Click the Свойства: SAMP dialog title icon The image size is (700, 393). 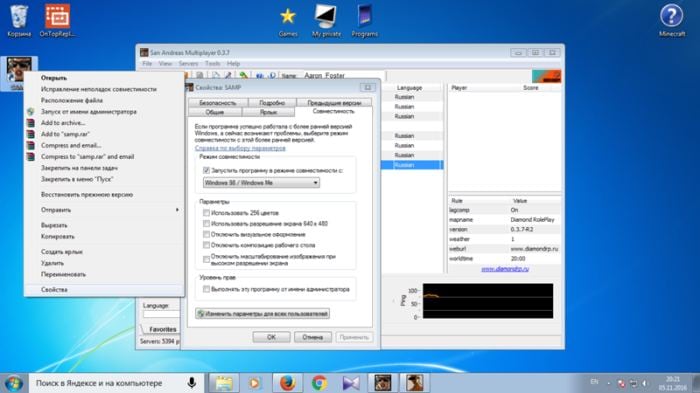[190, 87]
